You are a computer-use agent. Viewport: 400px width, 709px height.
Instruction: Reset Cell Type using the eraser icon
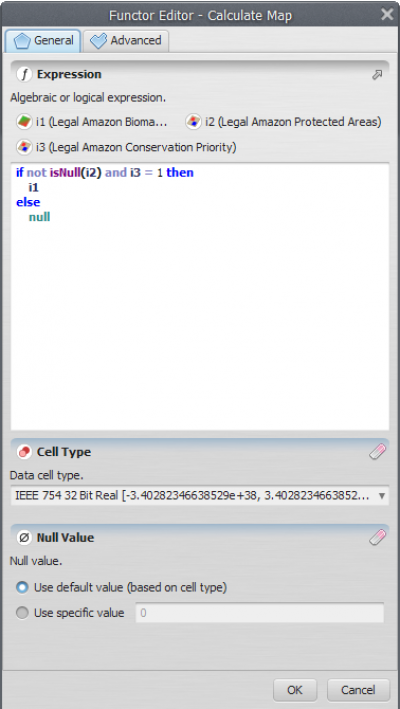377,452
